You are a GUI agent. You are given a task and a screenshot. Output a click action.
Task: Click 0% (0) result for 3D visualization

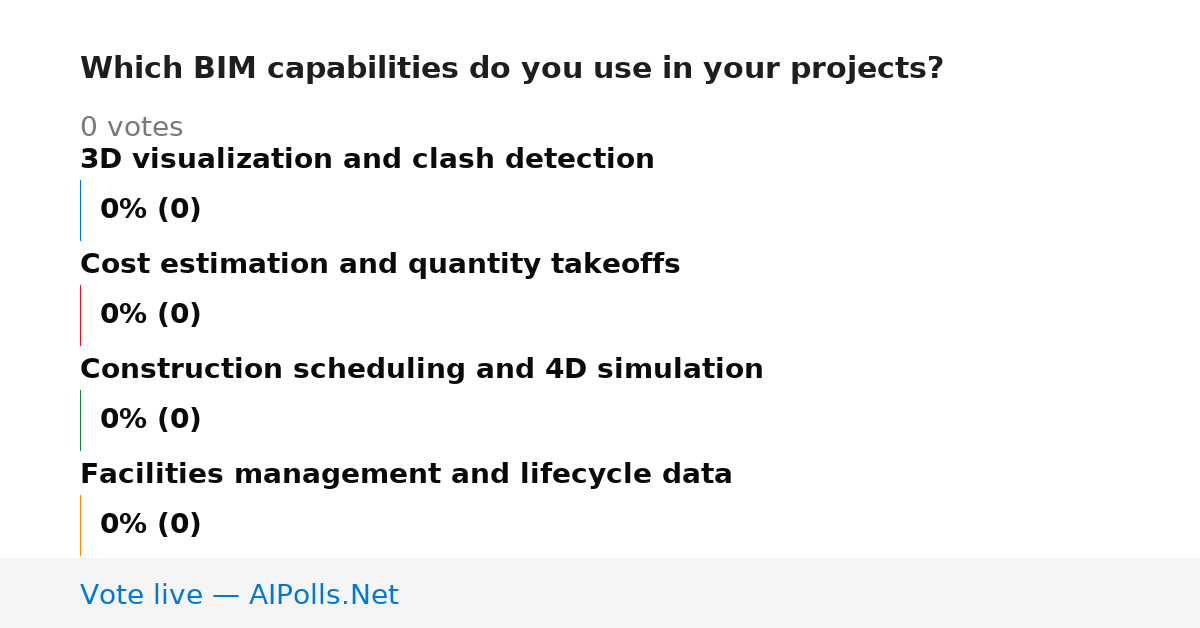point(150,210)
